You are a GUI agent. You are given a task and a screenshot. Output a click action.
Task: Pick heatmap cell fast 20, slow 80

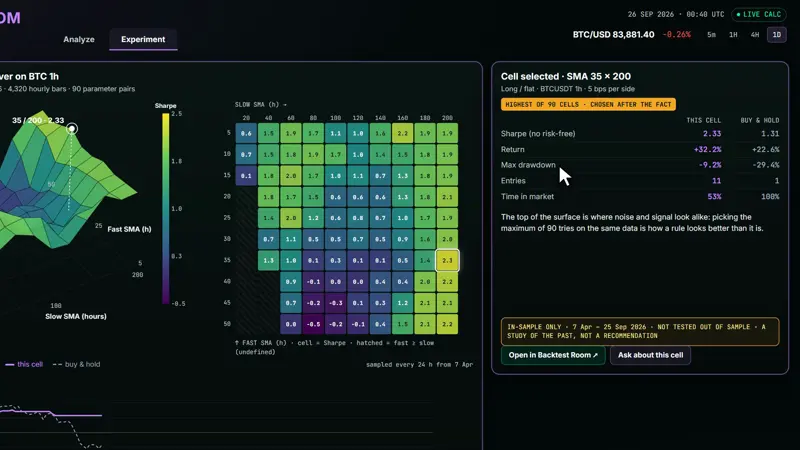pos(313,196)
